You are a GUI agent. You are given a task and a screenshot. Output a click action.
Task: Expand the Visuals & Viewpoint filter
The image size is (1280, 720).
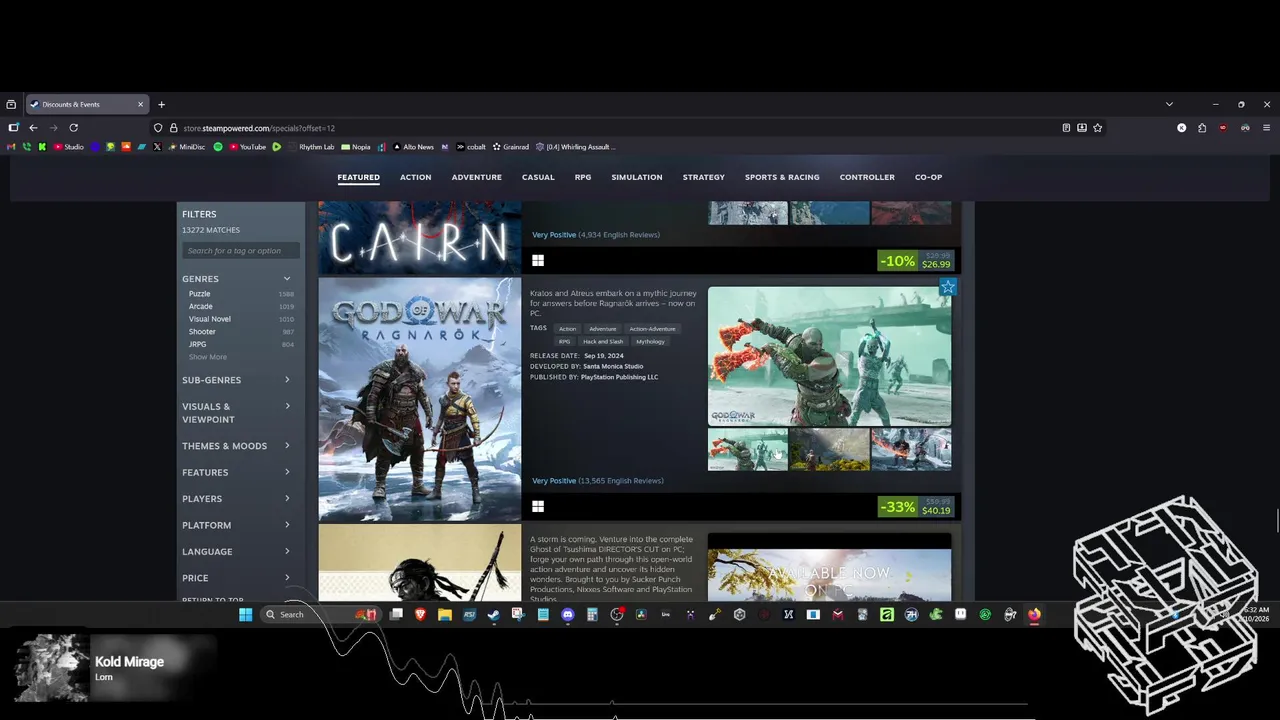coord(238,413)
